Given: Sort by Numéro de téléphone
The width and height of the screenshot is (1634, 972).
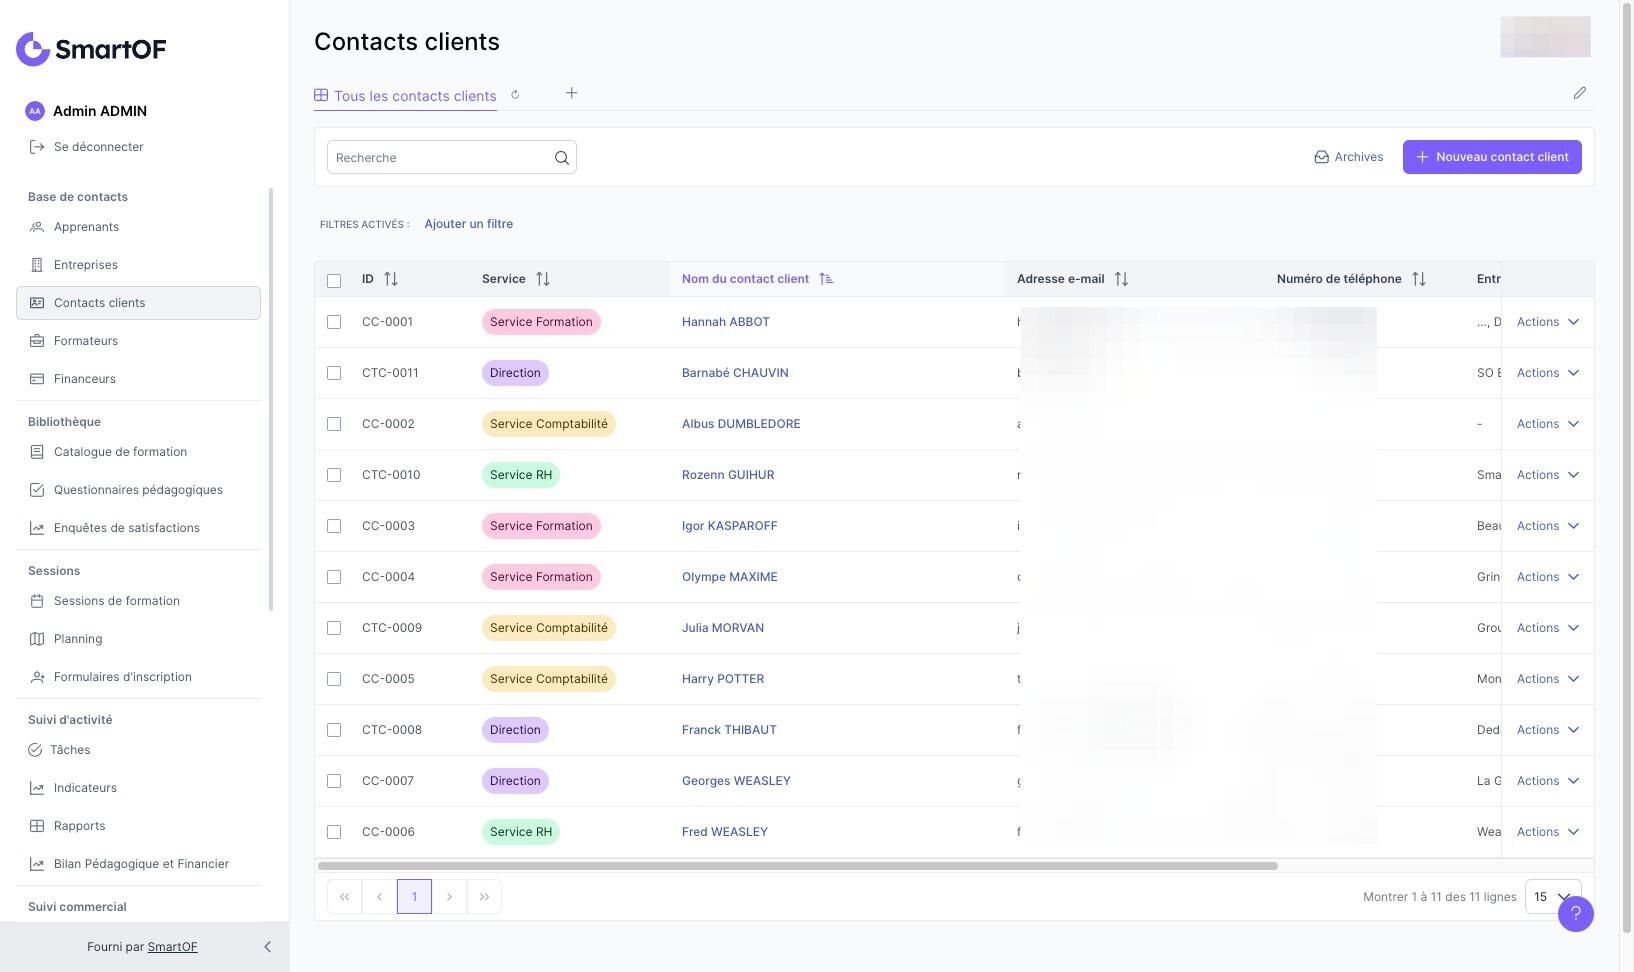Looking at the screenshot, I should coord(1418,279).
